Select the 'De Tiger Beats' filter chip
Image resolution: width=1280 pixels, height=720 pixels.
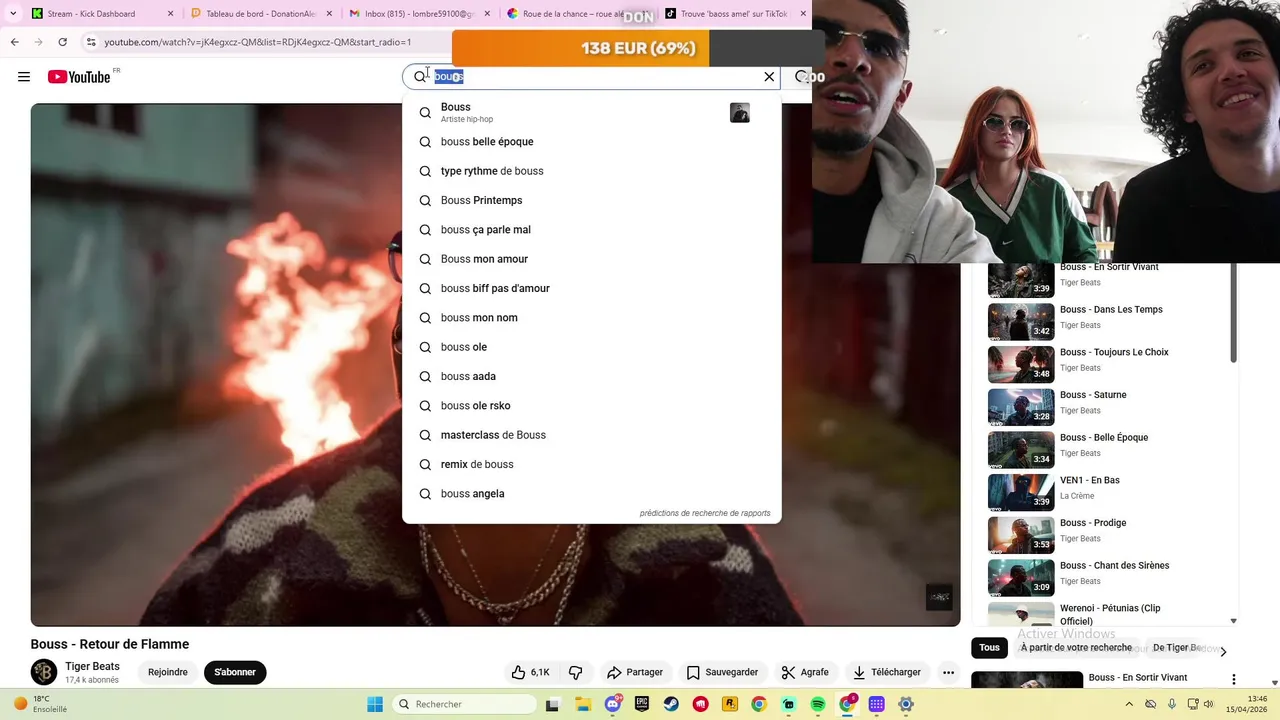coord(1177,647)
